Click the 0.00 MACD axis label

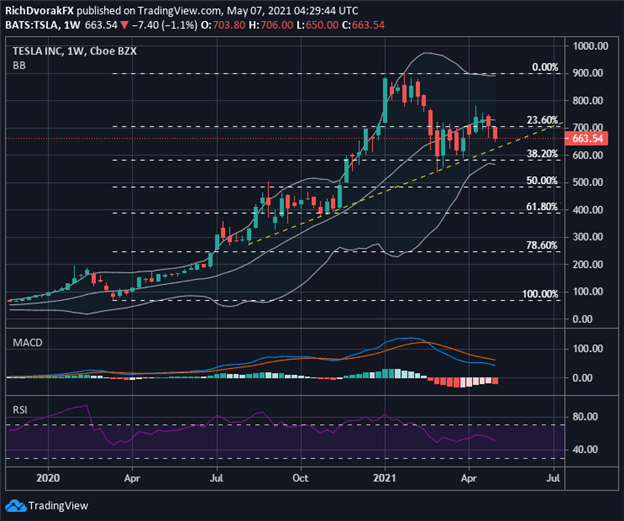[582, 378]
